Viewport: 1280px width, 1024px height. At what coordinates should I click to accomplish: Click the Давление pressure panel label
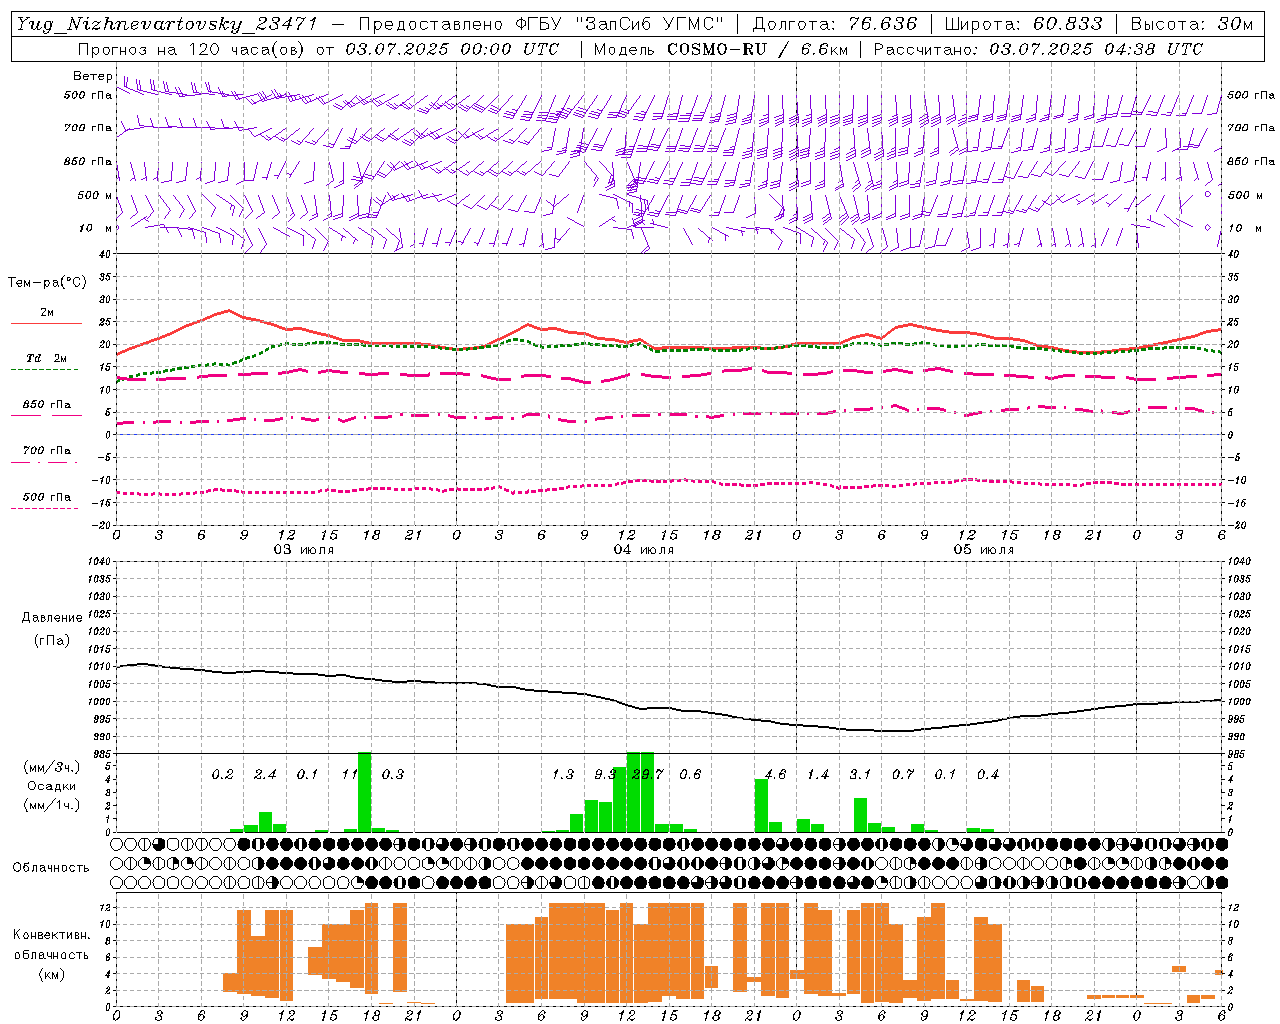tap(52, 618)
